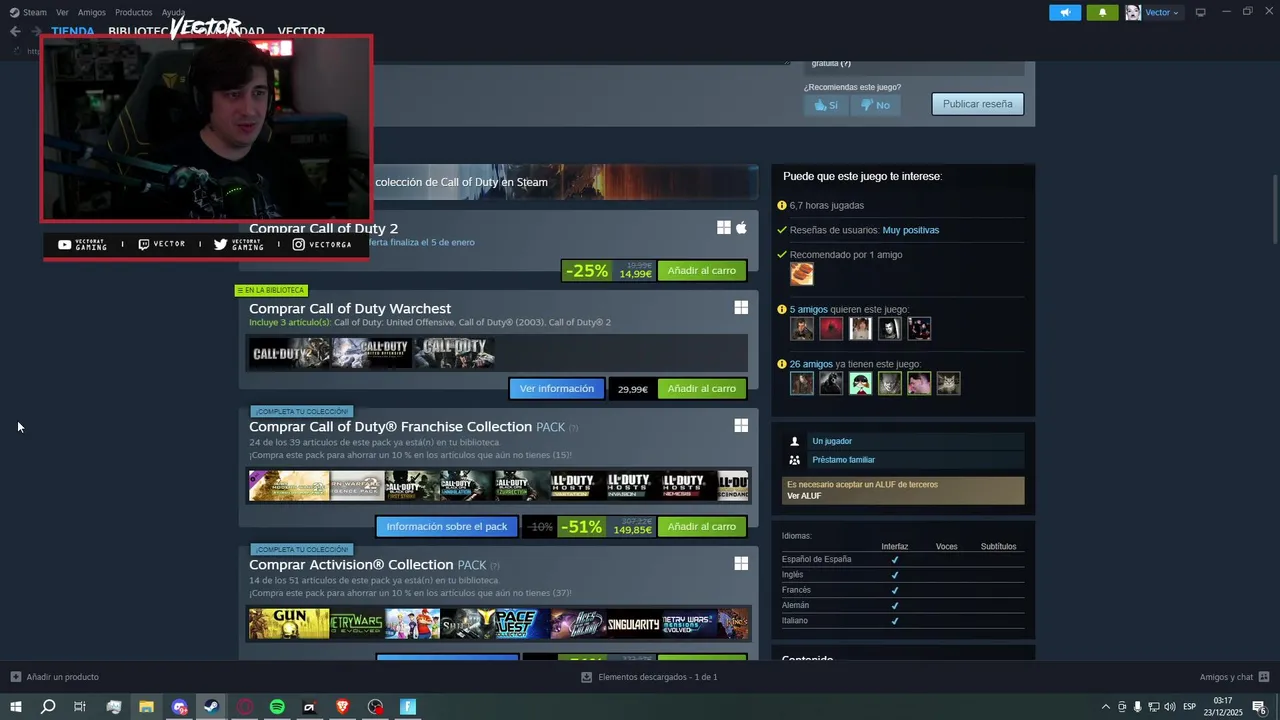
Task: Show hidden system tray icons
Action: 1105,707
